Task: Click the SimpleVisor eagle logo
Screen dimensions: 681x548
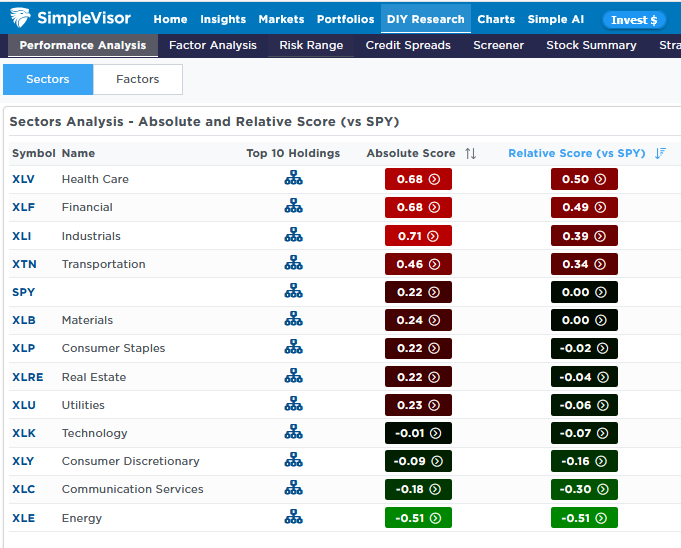Action: (x=20, y=18)
